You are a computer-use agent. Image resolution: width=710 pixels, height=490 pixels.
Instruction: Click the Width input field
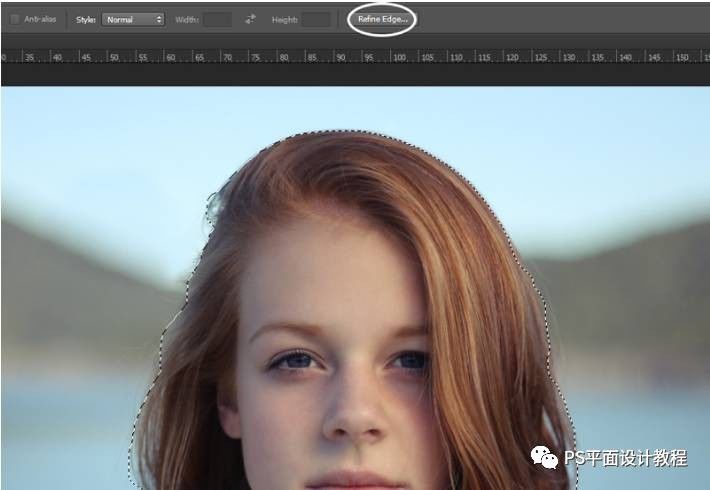point(217,19)
